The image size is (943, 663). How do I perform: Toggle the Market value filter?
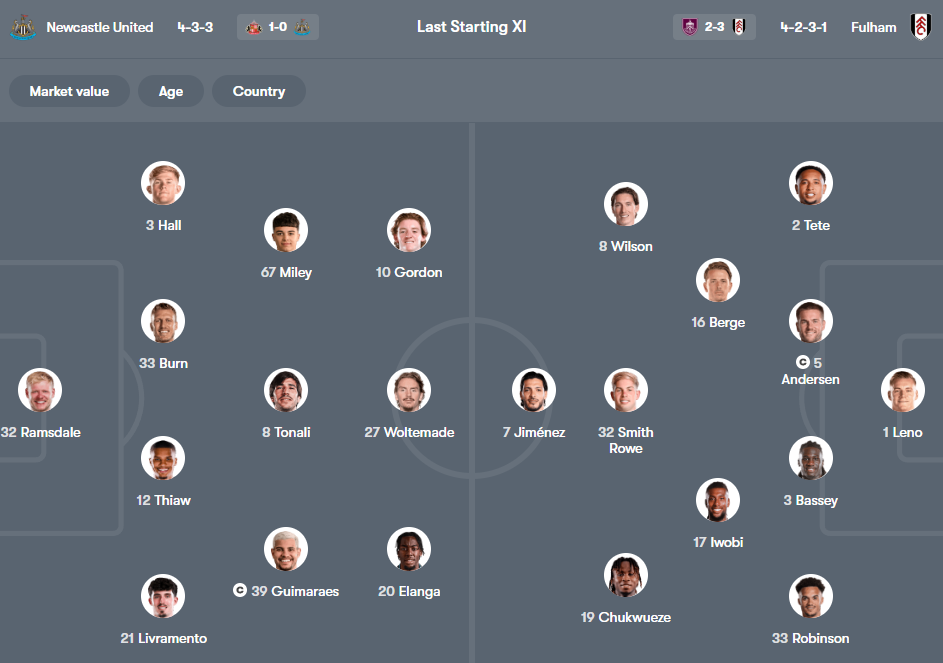click(x=69, y=91)
